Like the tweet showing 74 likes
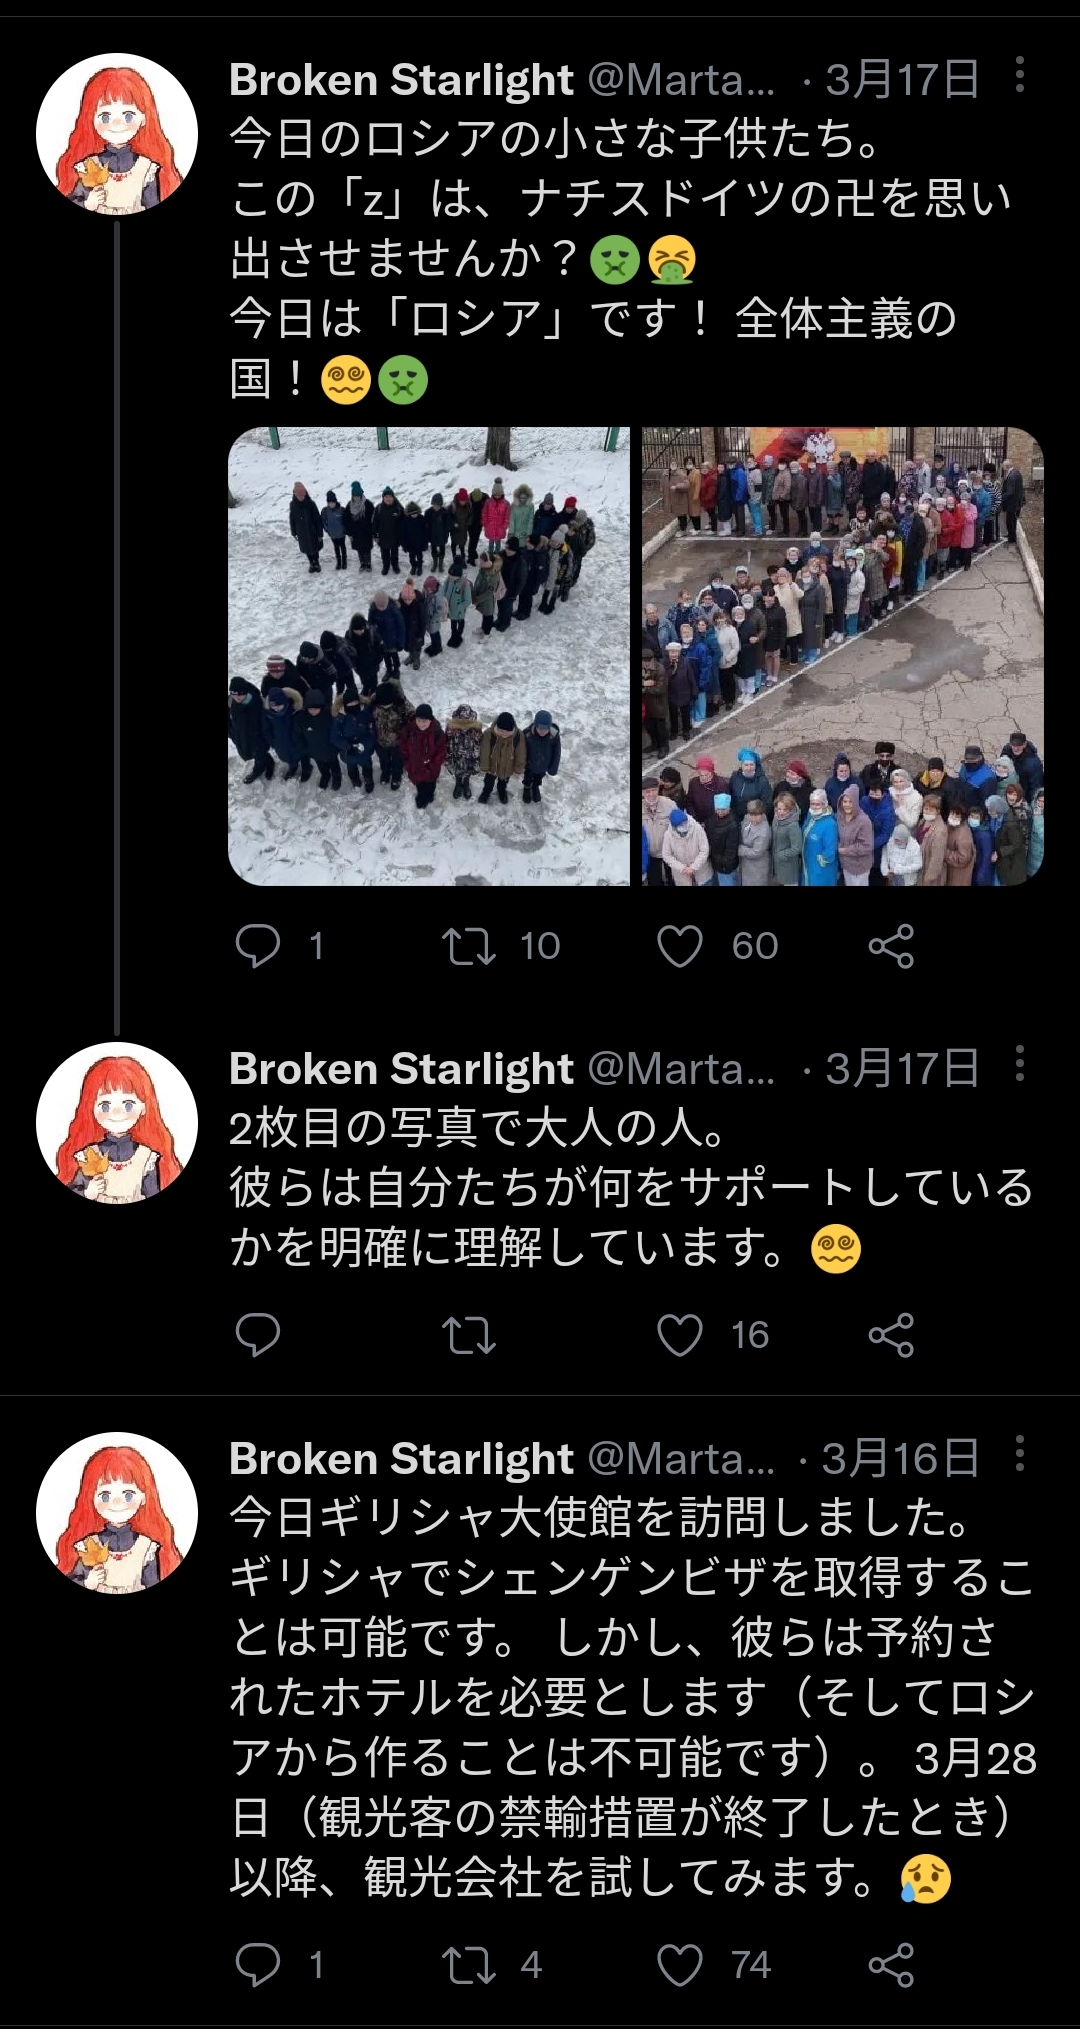The height and width of the screenshot is (2029, 1080). coord(680,1964)
